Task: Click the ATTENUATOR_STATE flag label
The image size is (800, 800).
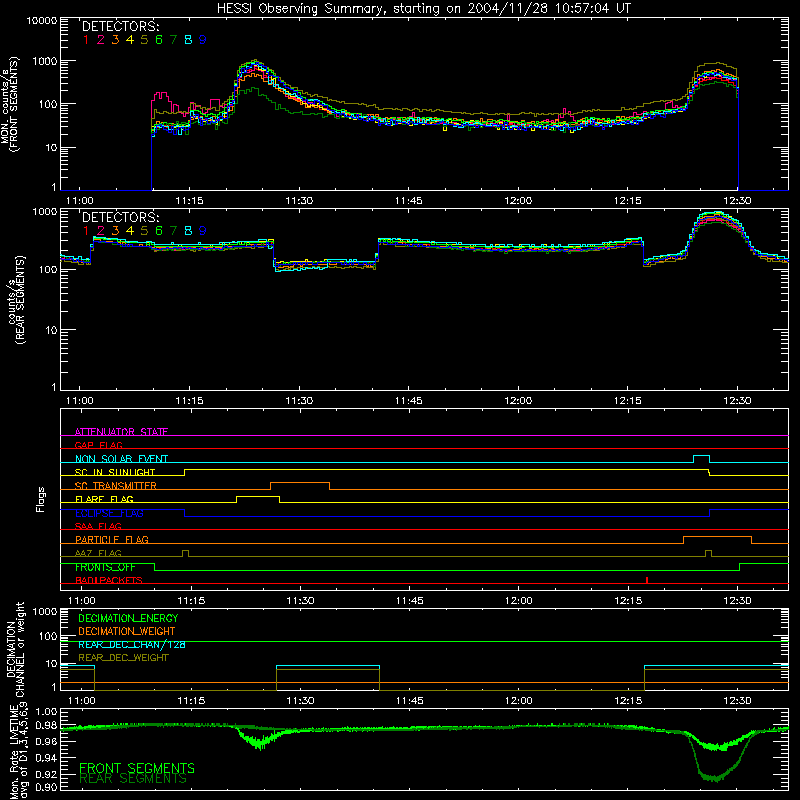Action: tap(121, 432)
